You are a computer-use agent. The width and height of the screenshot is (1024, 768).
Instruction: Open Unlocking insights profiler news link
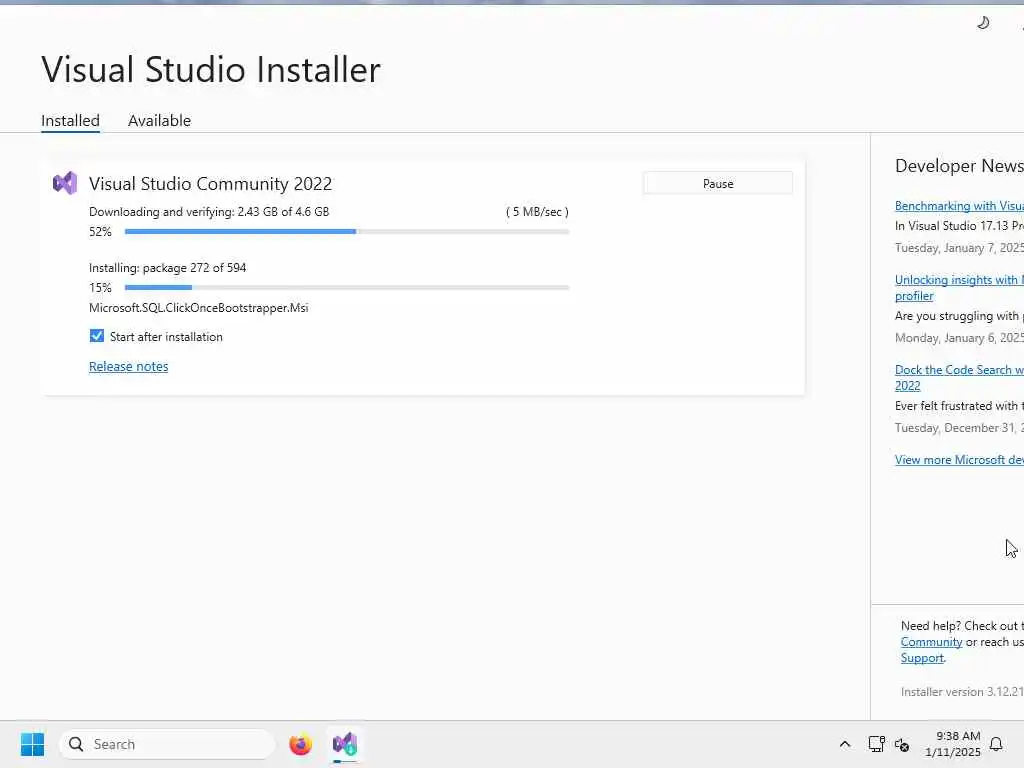[x=959, y=287]
